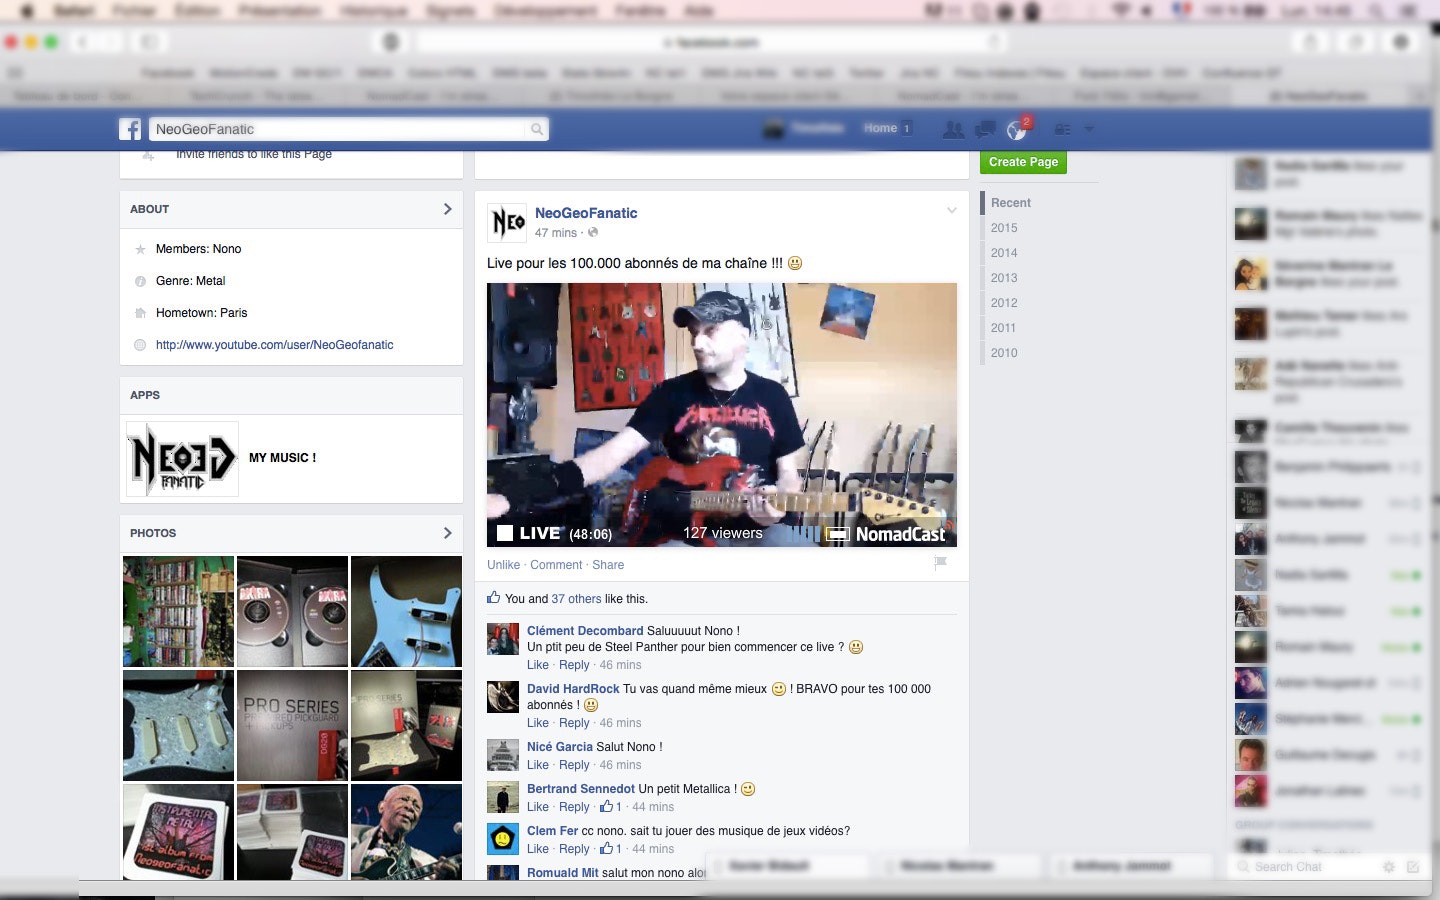Viewport: 1440px width, 900px height.
Task: Click 'Members: Nono' in About
Action: coord(198,249)
